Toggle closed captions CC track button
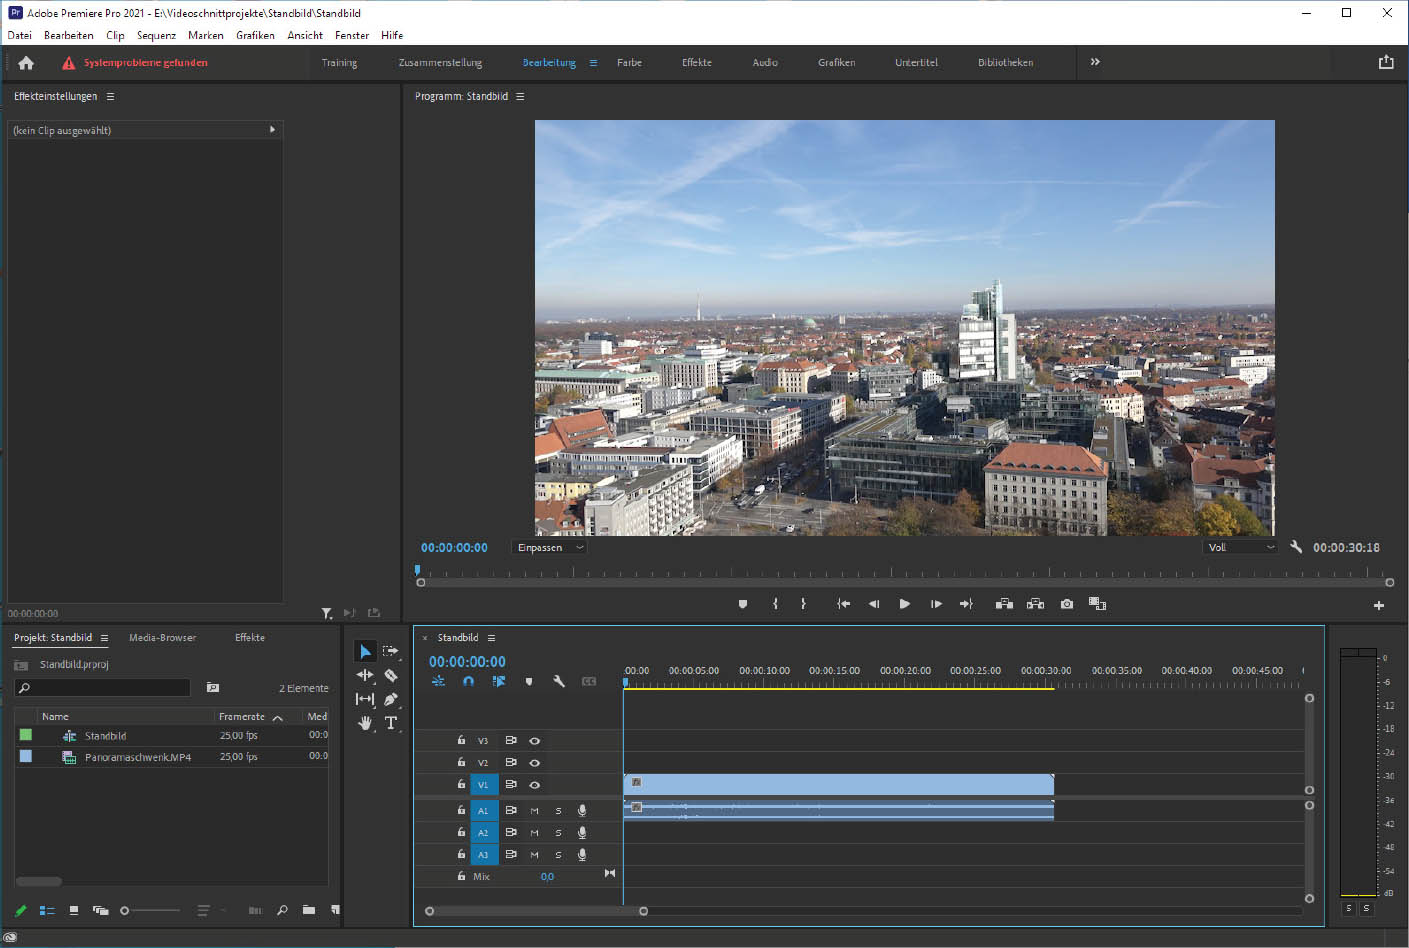The image size is (1409, 948). point(589,681)
